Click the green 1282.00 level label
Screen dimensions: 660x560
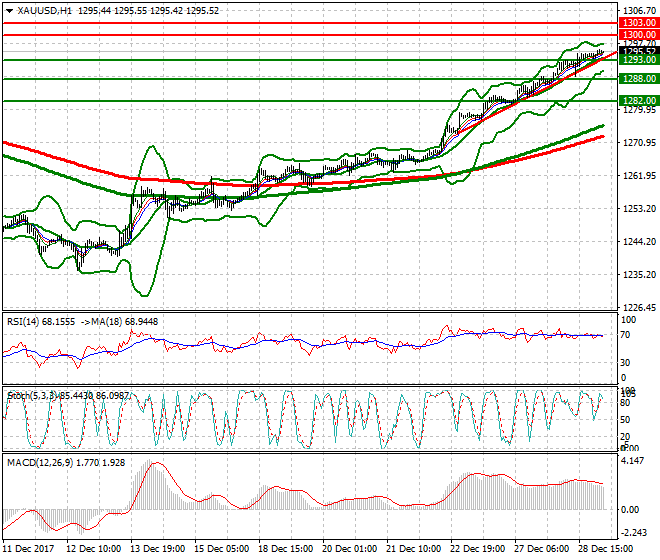[x=638, y=101]
